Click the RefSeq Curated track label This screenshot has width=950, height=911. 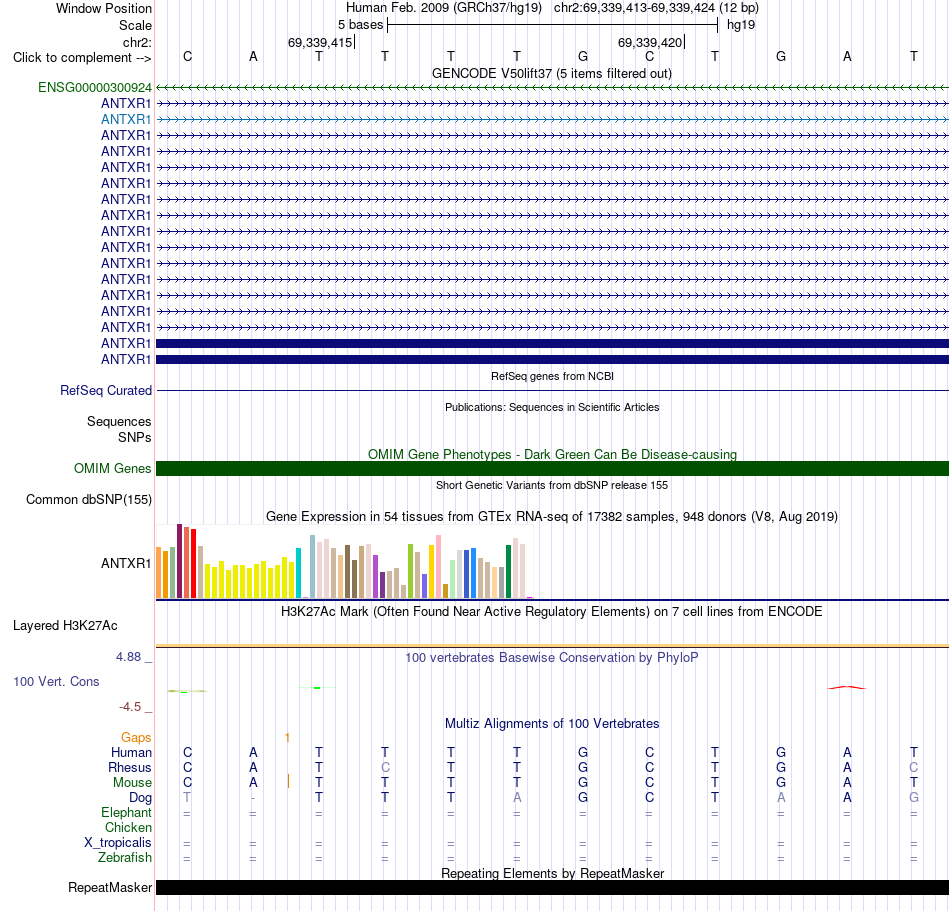105,391
